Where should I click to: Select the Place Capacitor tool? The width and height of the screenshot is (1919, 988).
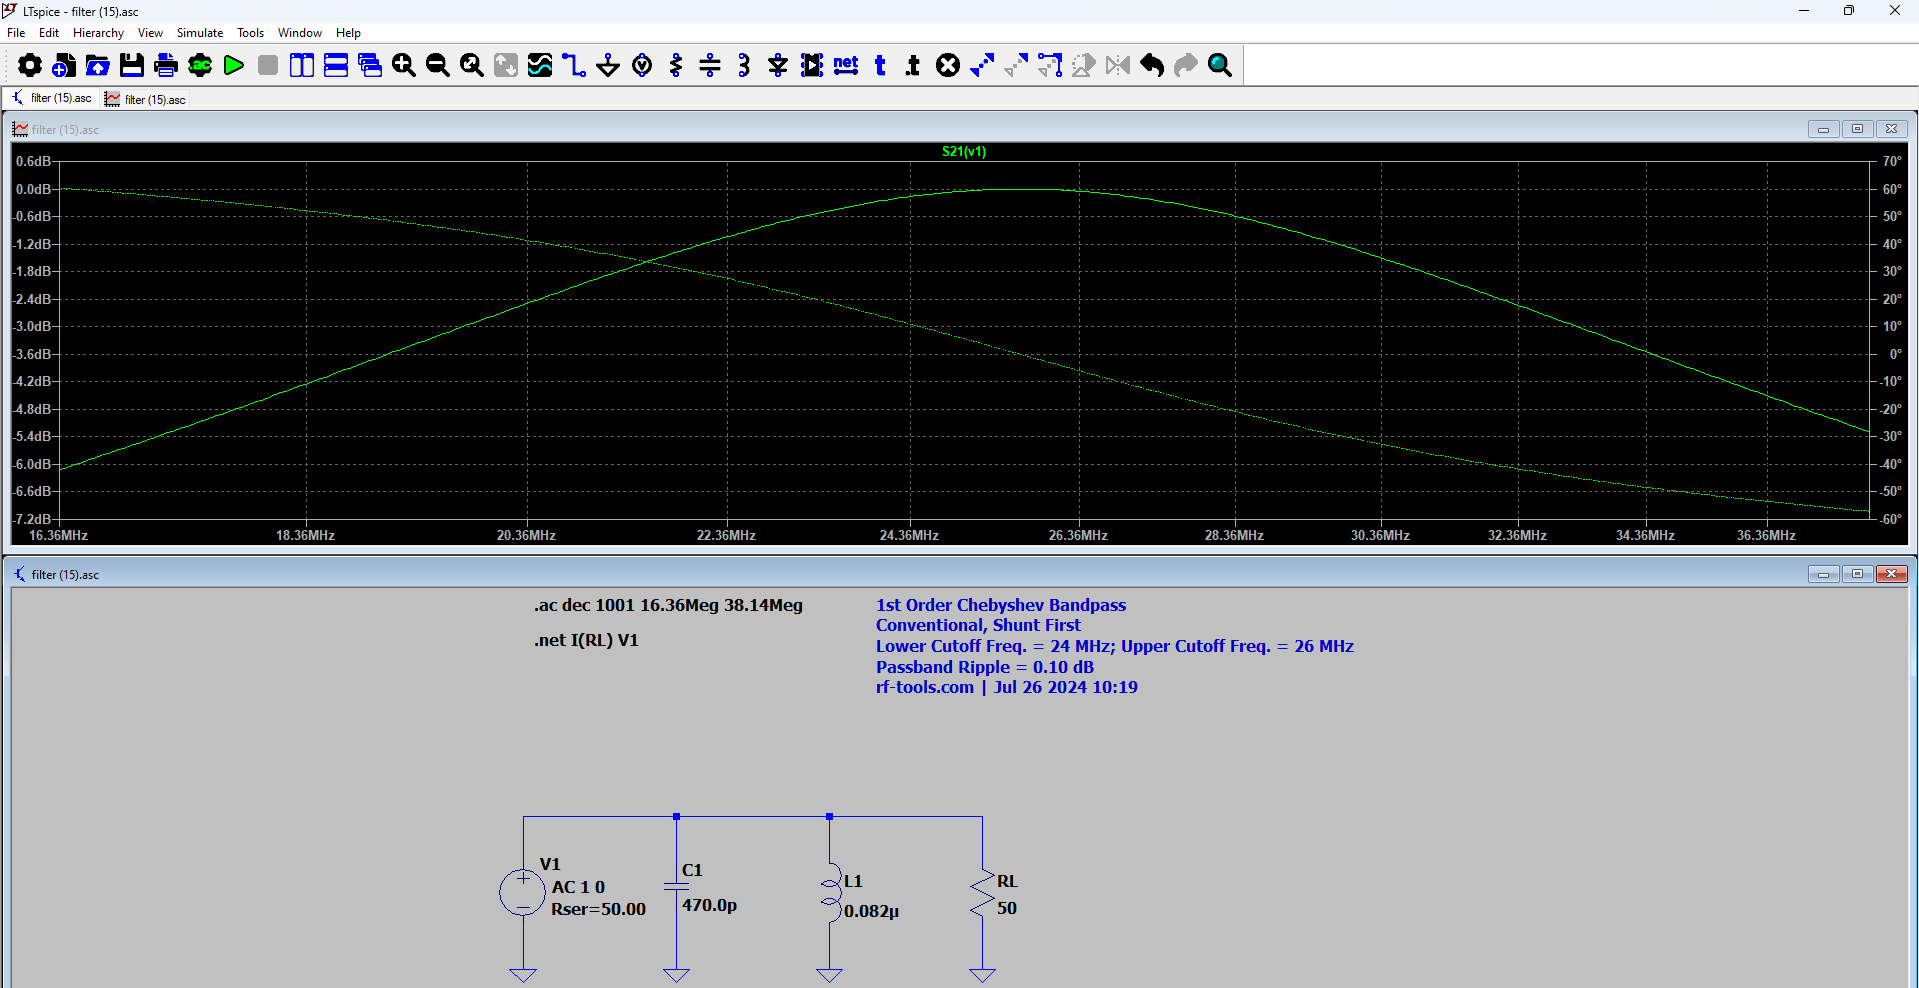(x=710, y=65)
